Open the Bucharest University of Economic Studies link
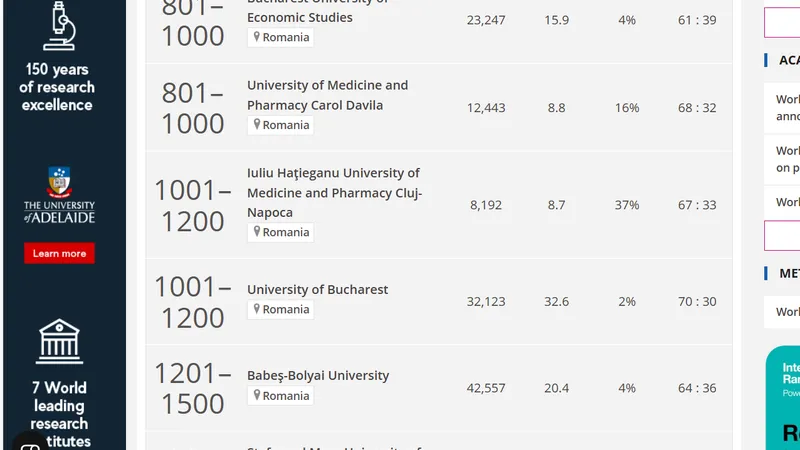Viewport: 800px width, 450px height. (x=317, y=11)
